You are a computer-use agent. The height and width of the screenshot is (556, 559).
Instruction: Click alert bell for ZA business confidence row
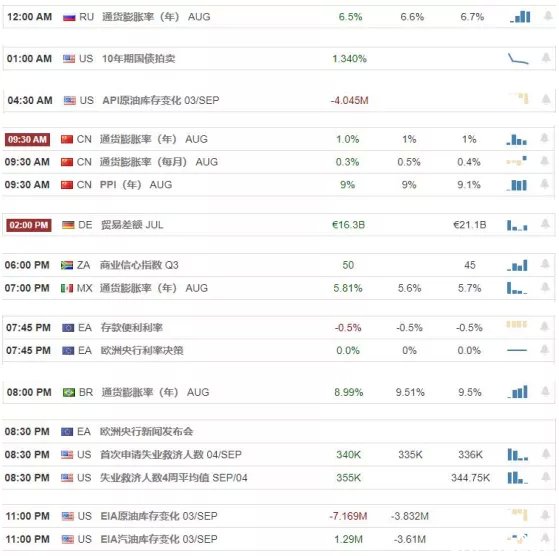[545, 264]
